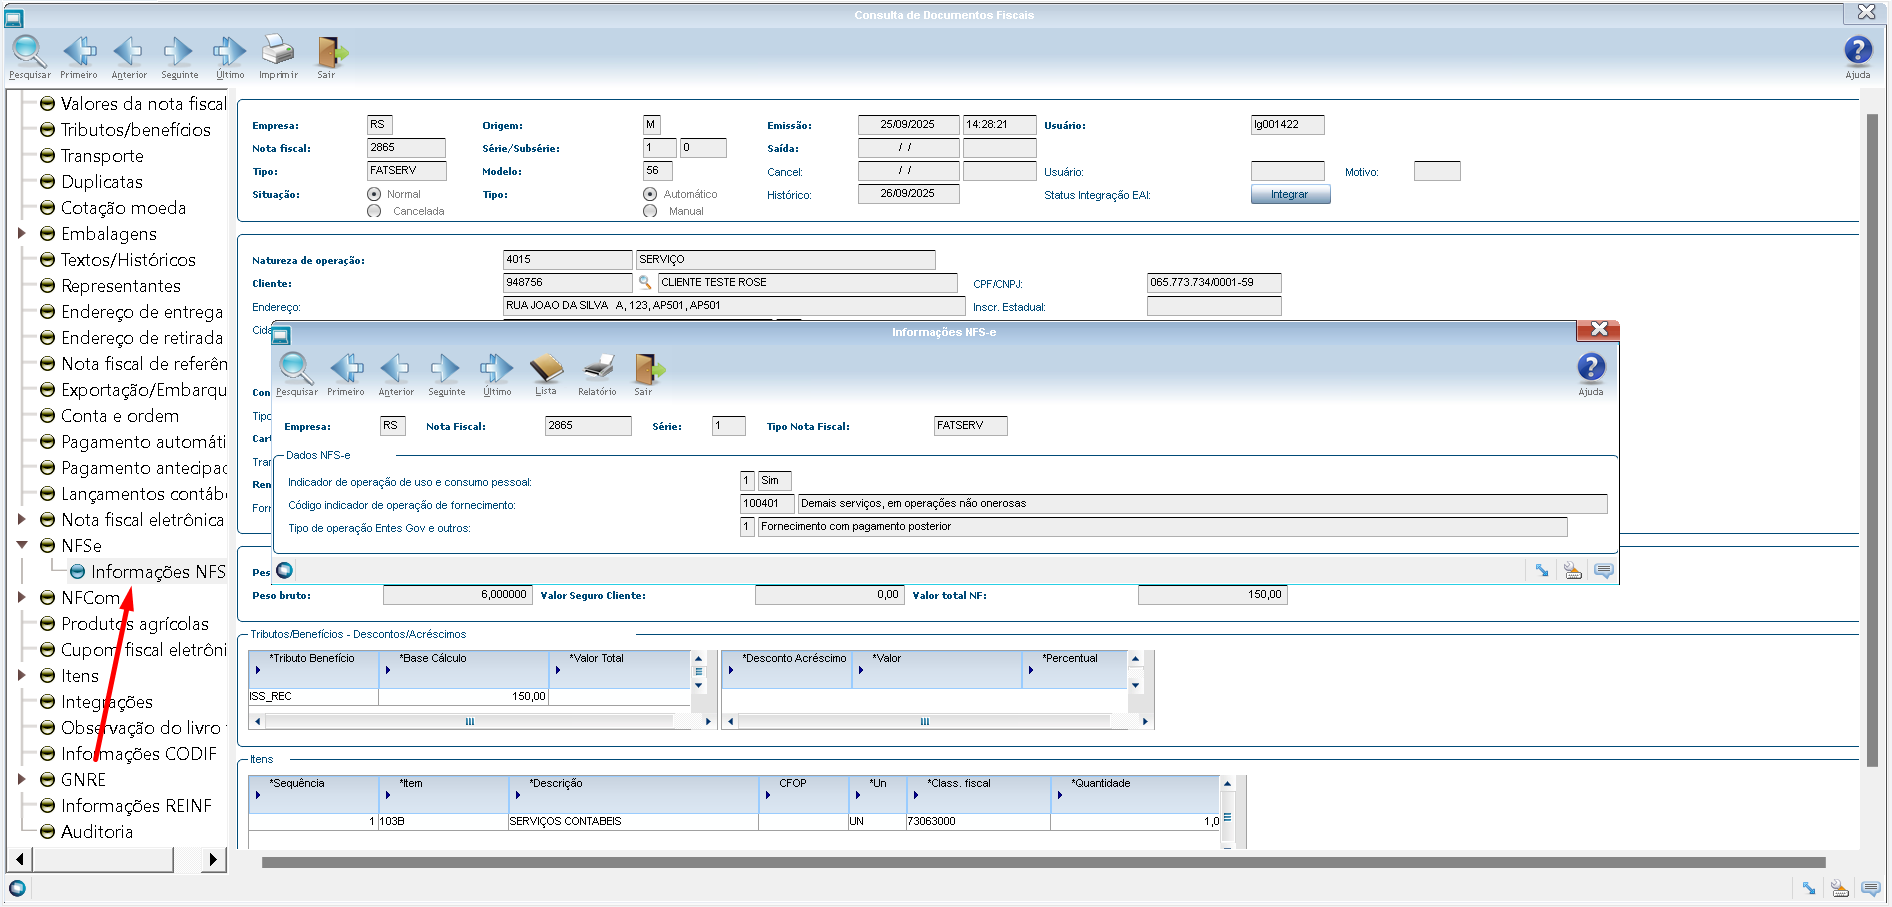Open Lista in Informações NFS-e window
This screenshot has width=1892, height=907.
(x=546, y=374)
